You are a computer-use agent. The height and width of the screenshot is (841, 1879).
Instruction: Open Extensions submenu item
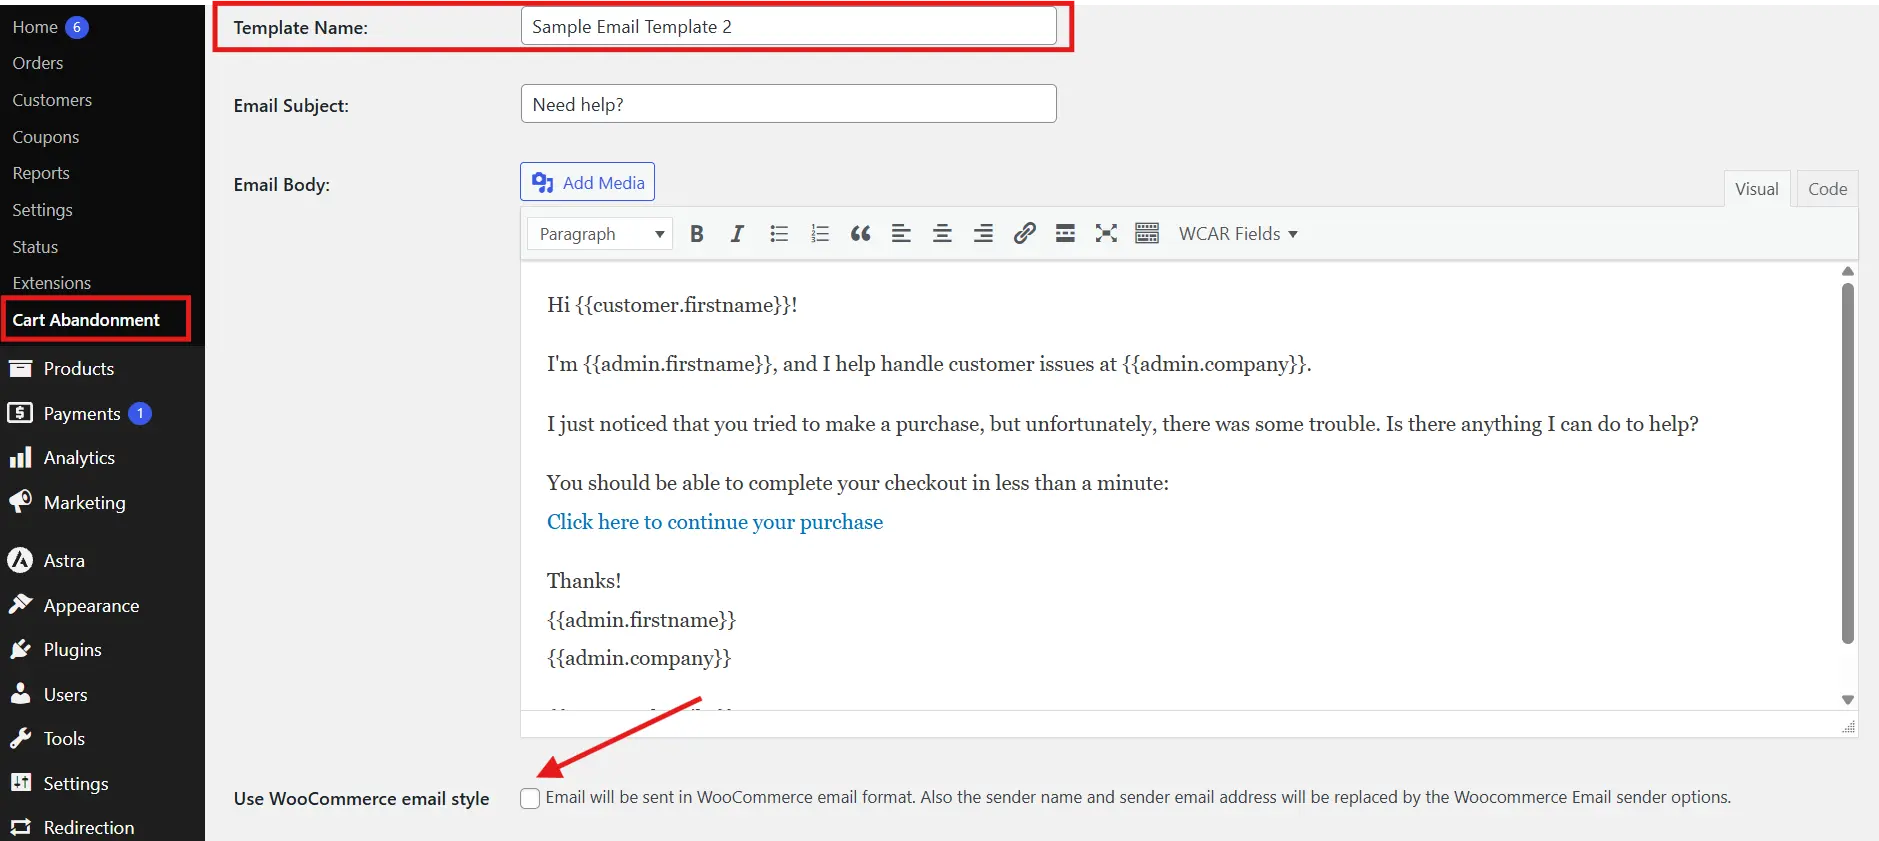(51, 283)
